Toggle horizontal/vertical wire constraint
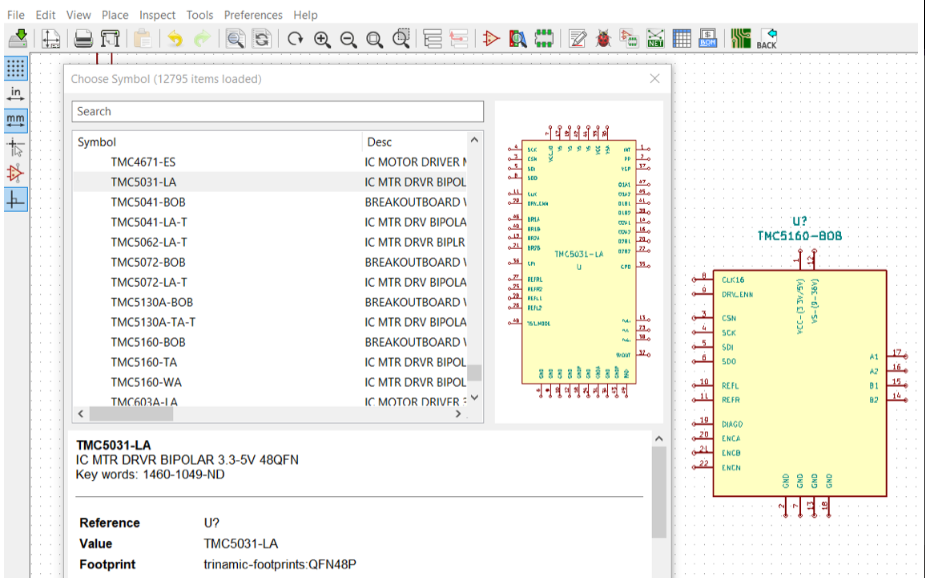This screenshot has width=925, height=578. pyautogui.click(x=15, y=201)
